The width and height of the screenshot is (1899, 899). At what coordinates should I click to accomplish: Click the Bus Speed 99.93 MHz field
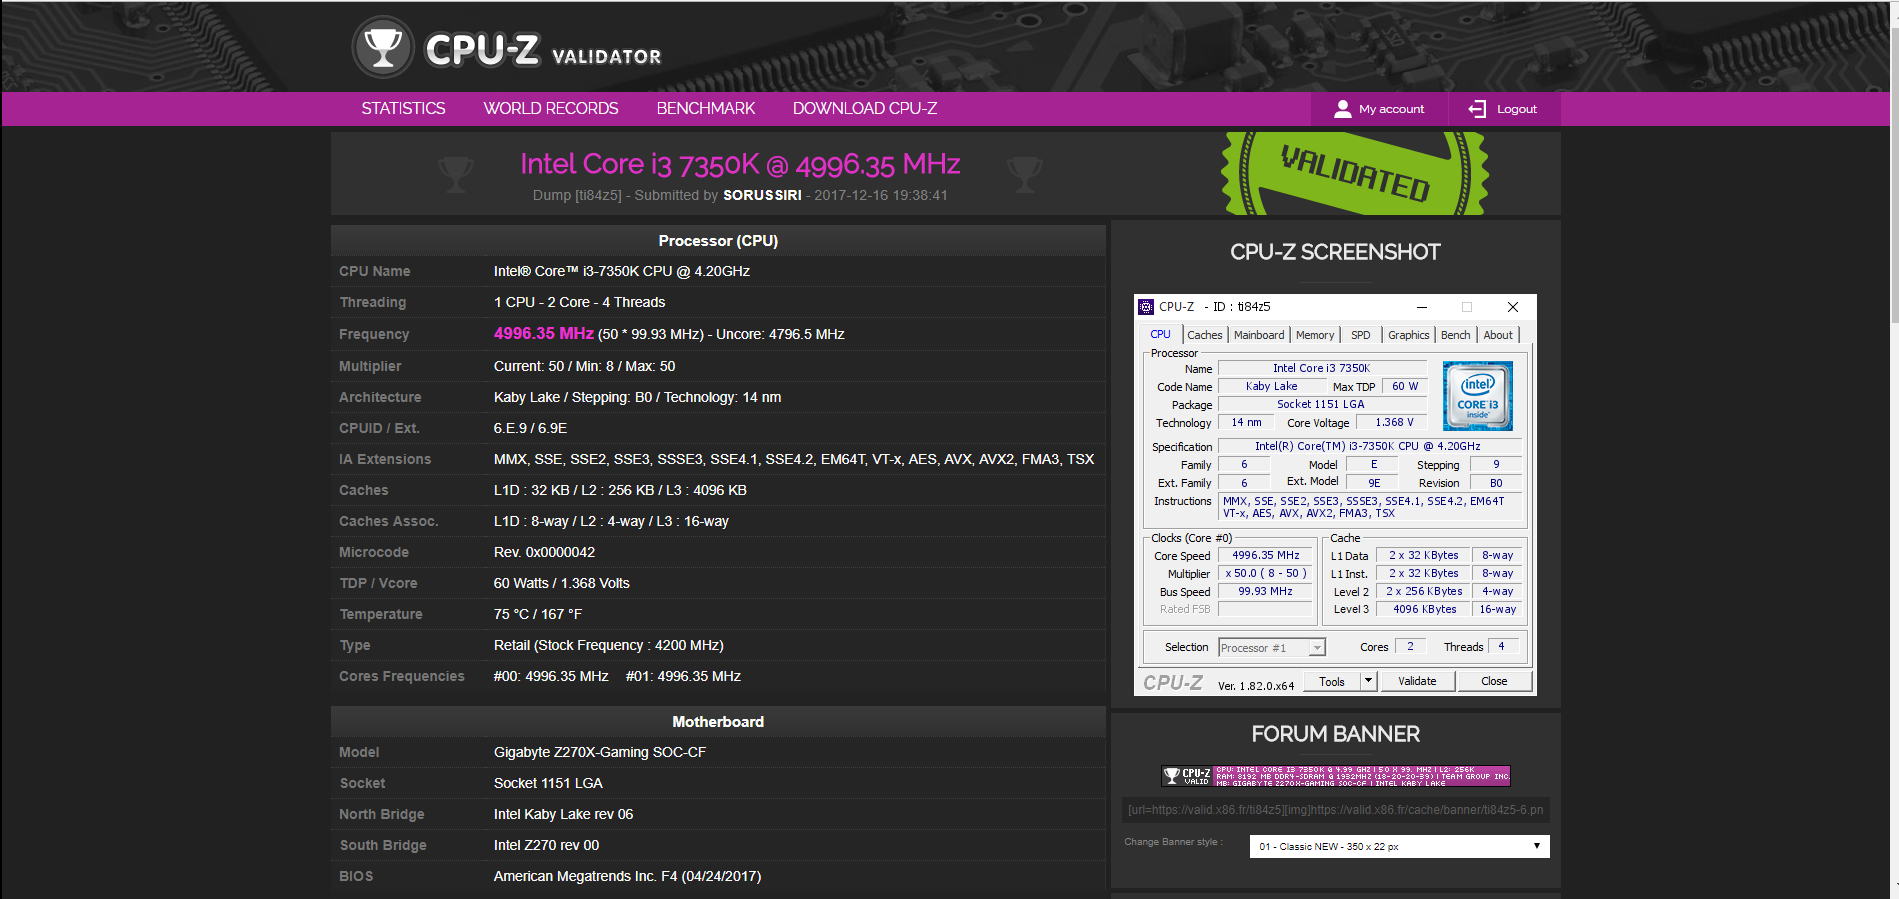1266,592
